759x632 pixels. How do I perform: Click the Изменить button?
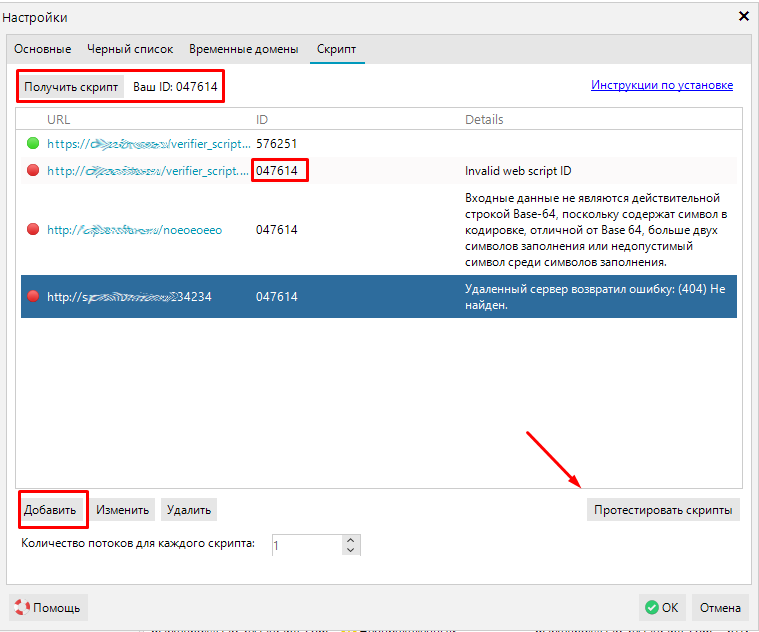tap(122, 510)
